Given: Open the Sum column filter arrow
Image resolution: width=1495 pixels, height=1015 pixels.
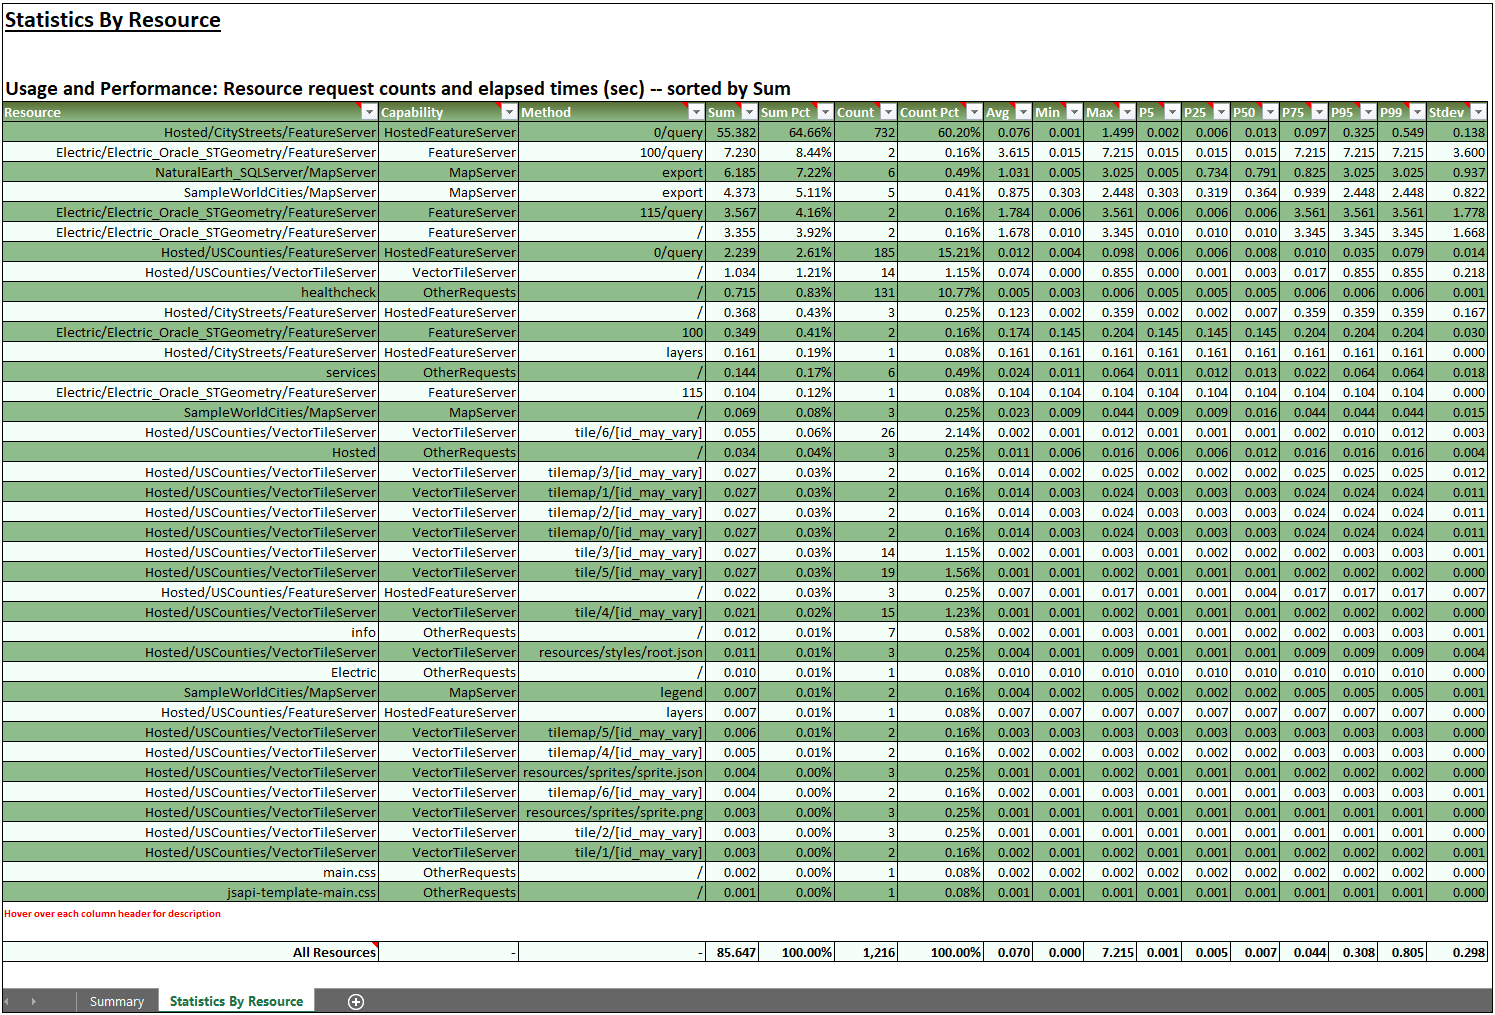Looking at the screenshot, I should point(749,112).
